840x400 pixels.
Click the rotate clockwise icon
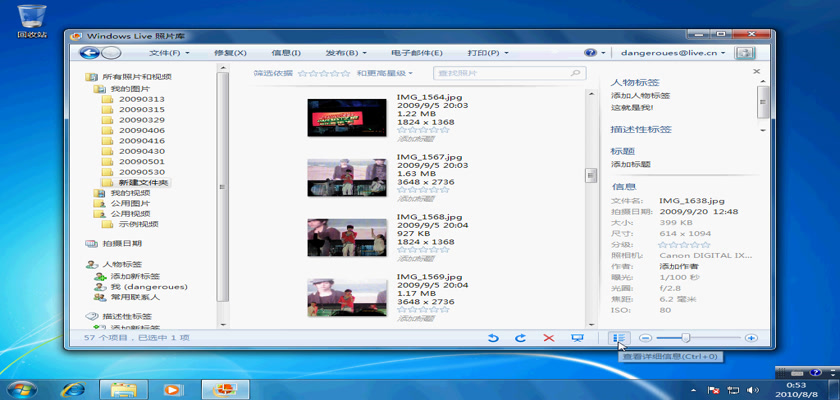(x=520, y=339)
